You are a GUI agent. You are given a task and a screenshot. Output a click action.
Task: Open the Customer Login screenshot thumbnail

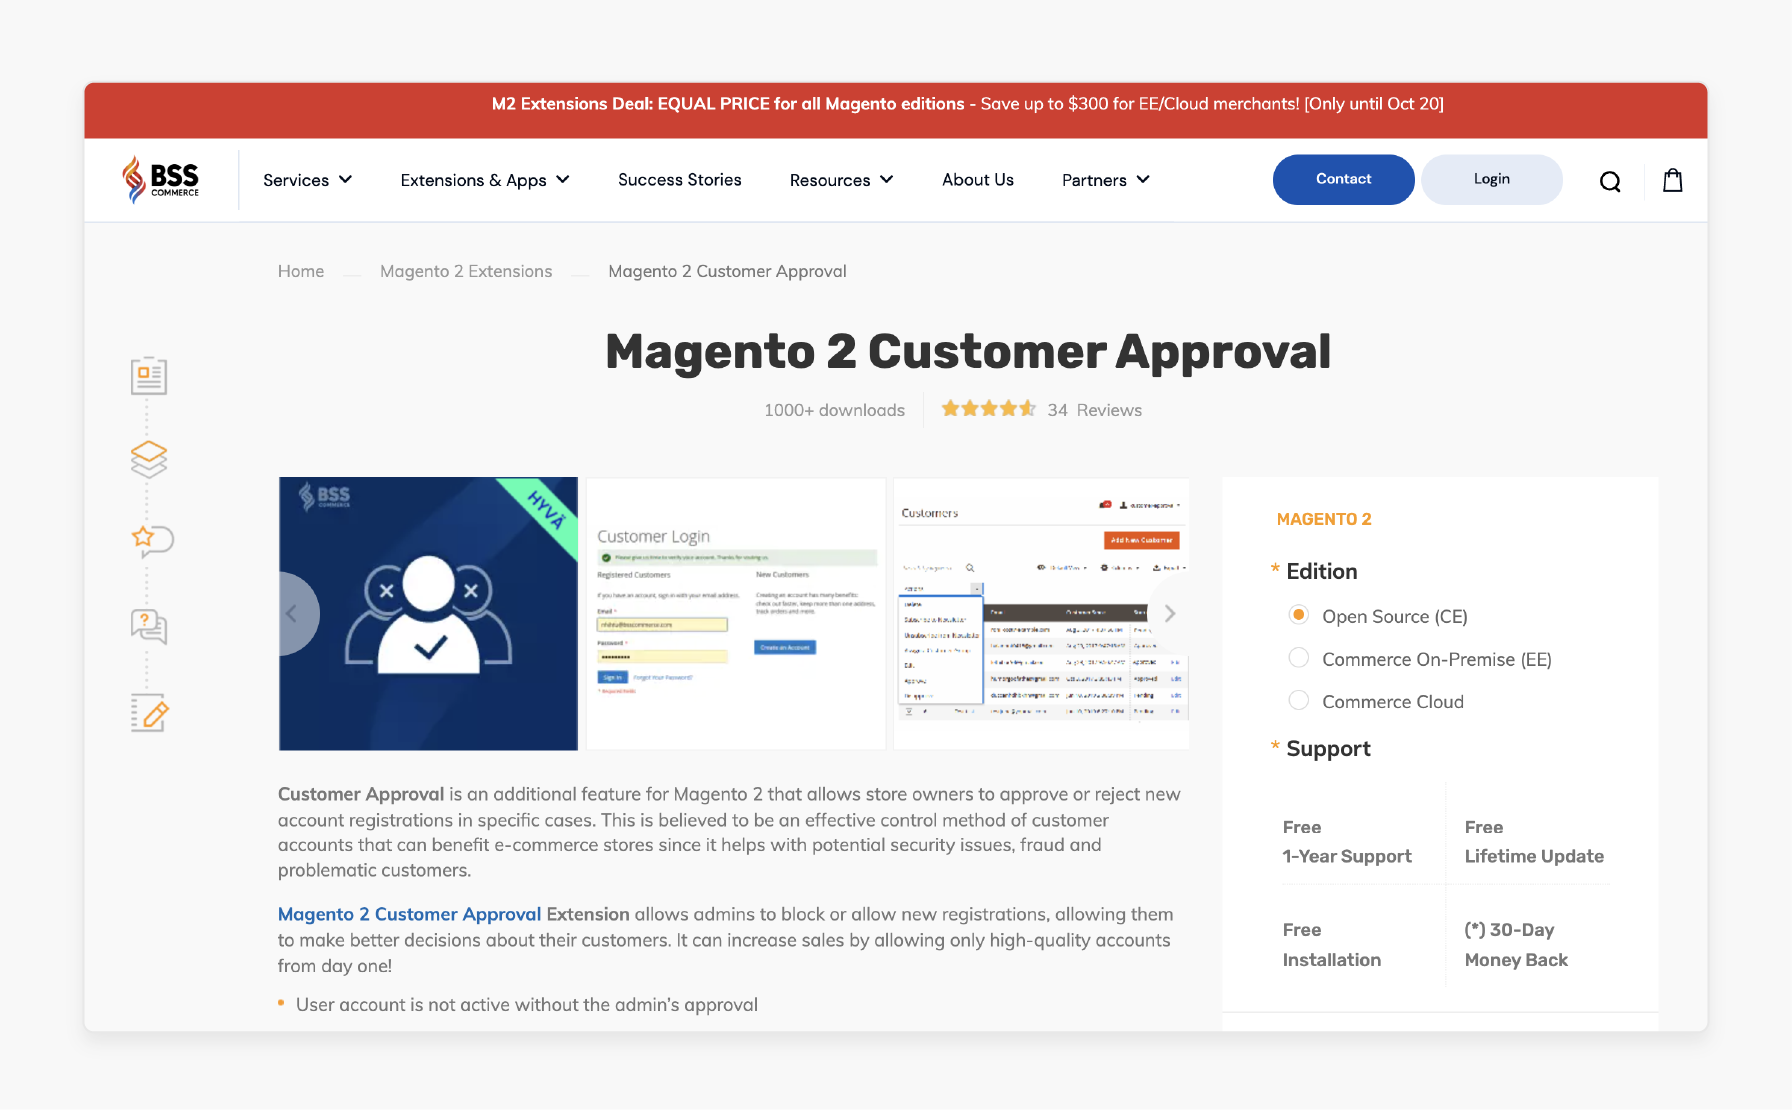click(735, 613)
